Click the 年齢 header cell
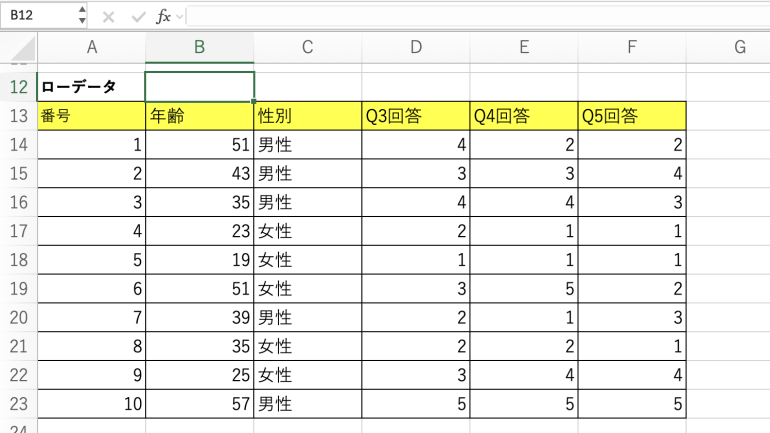Image resolution: width=770 pixels, height=433 pixels. [x=199, y=116]
